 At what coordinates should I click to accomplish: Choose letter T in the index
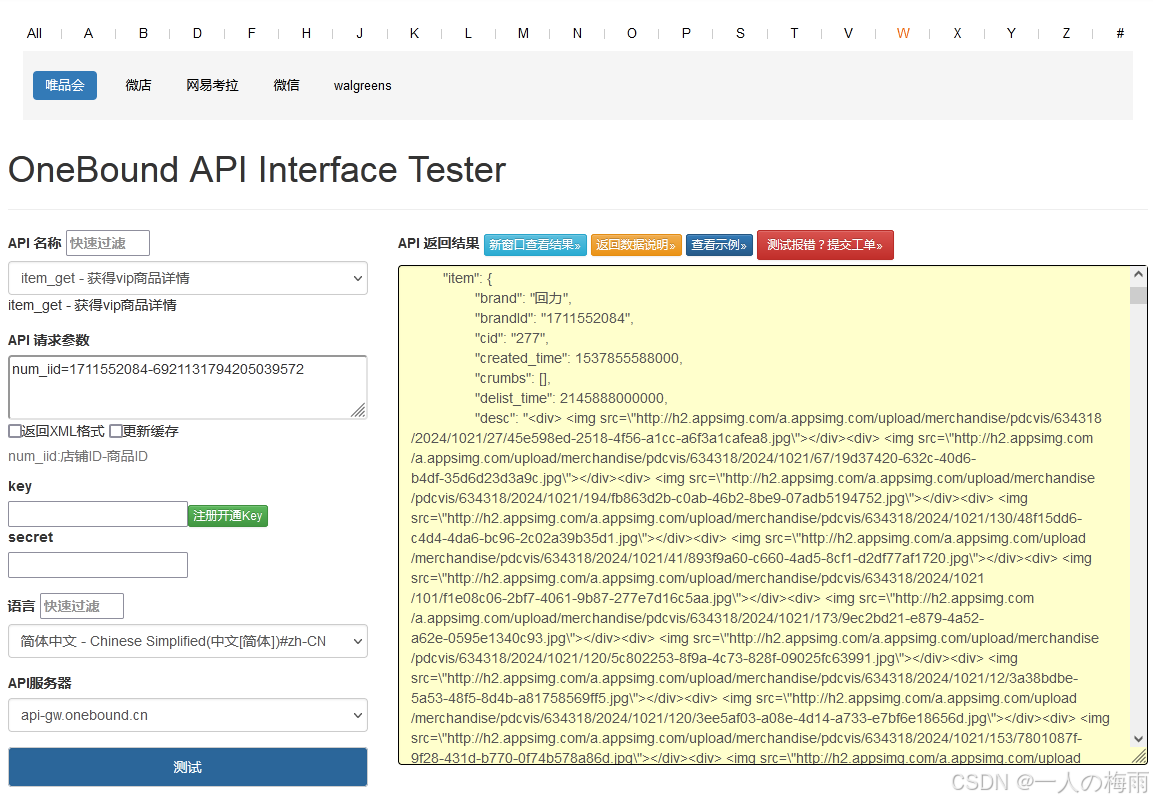point(794,33)
